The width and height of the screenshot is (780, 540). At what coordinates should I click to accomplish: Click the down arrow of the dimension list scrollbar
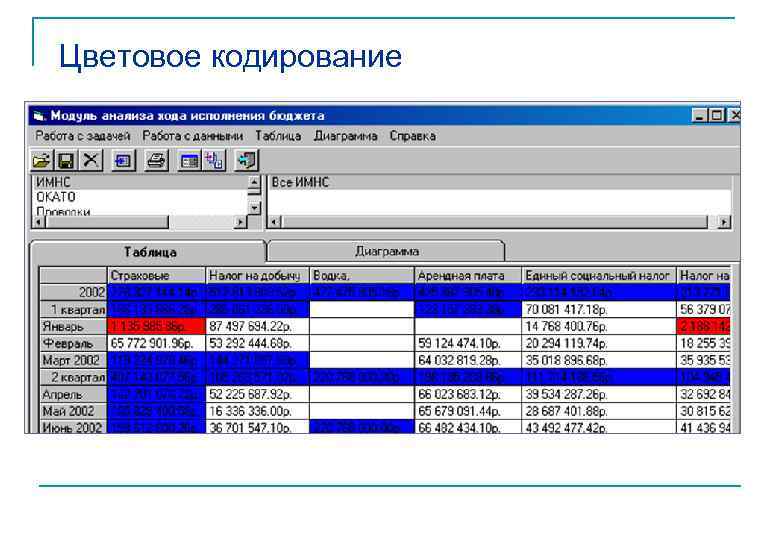coord(254,208)
